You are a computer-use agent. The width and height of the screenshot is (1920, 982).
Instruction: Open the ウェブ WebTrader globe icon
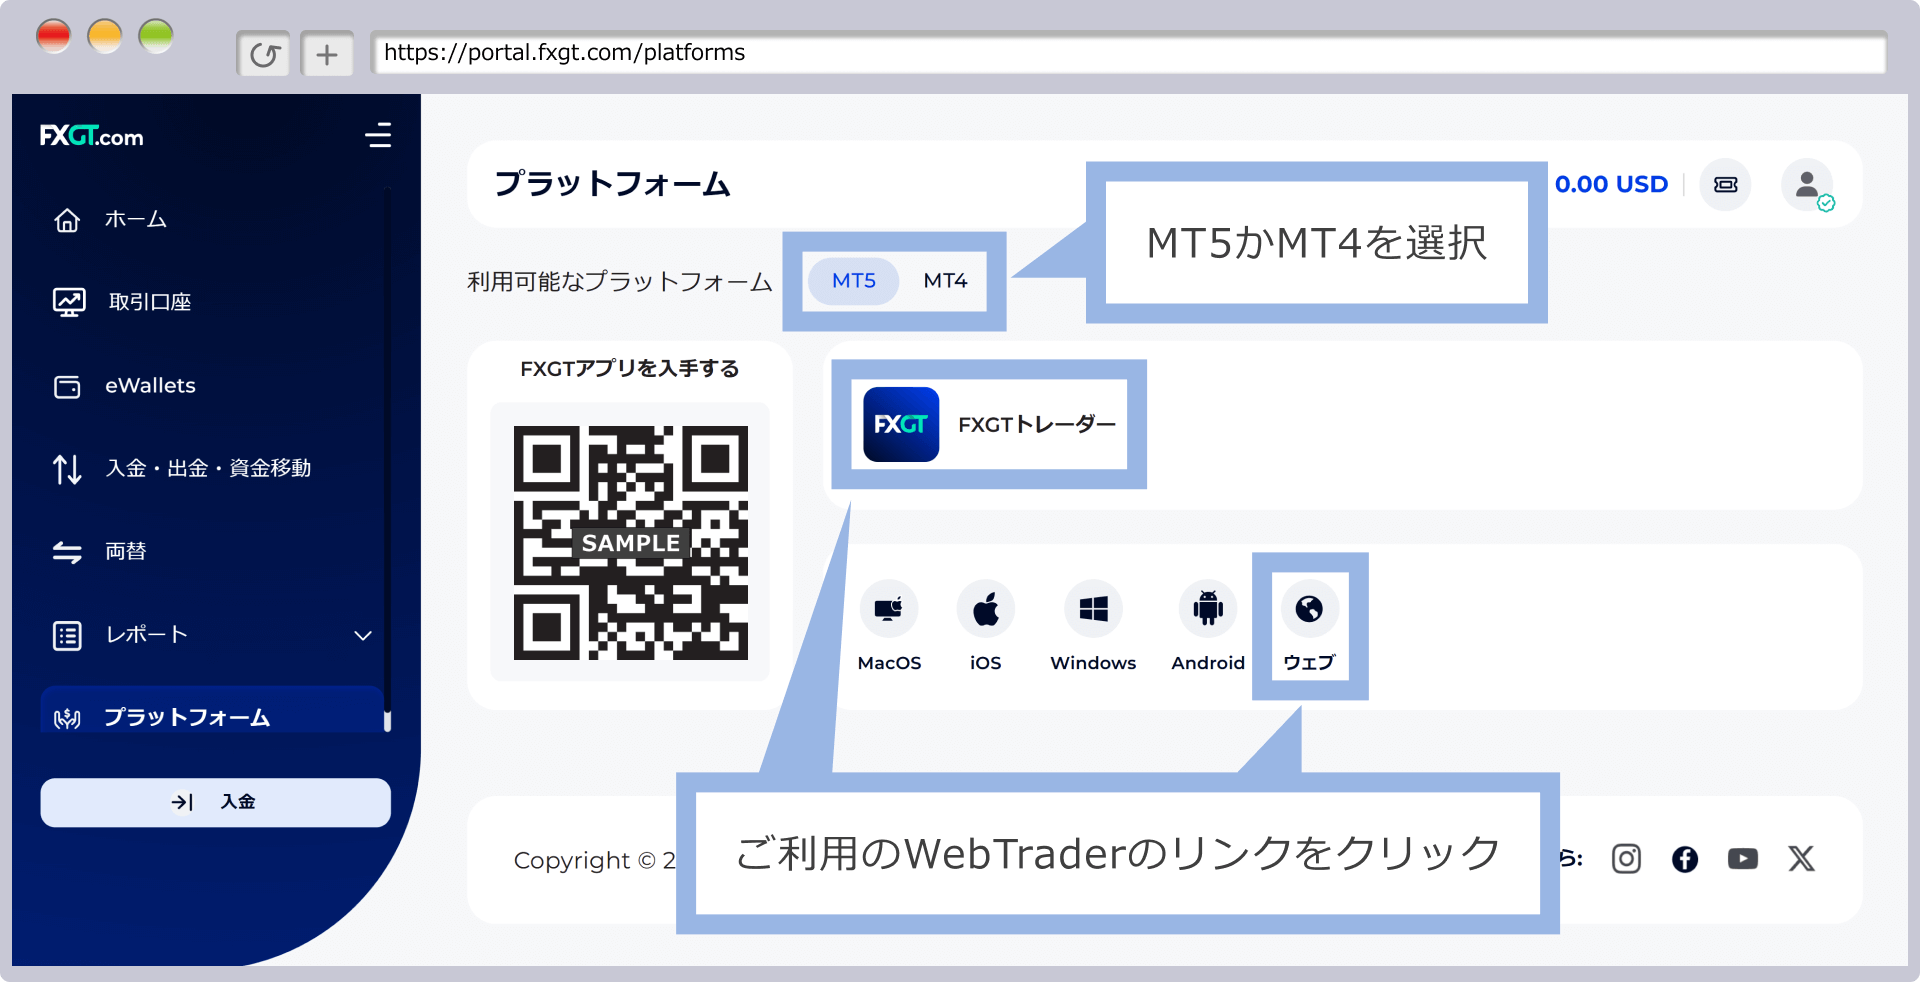1309,609
